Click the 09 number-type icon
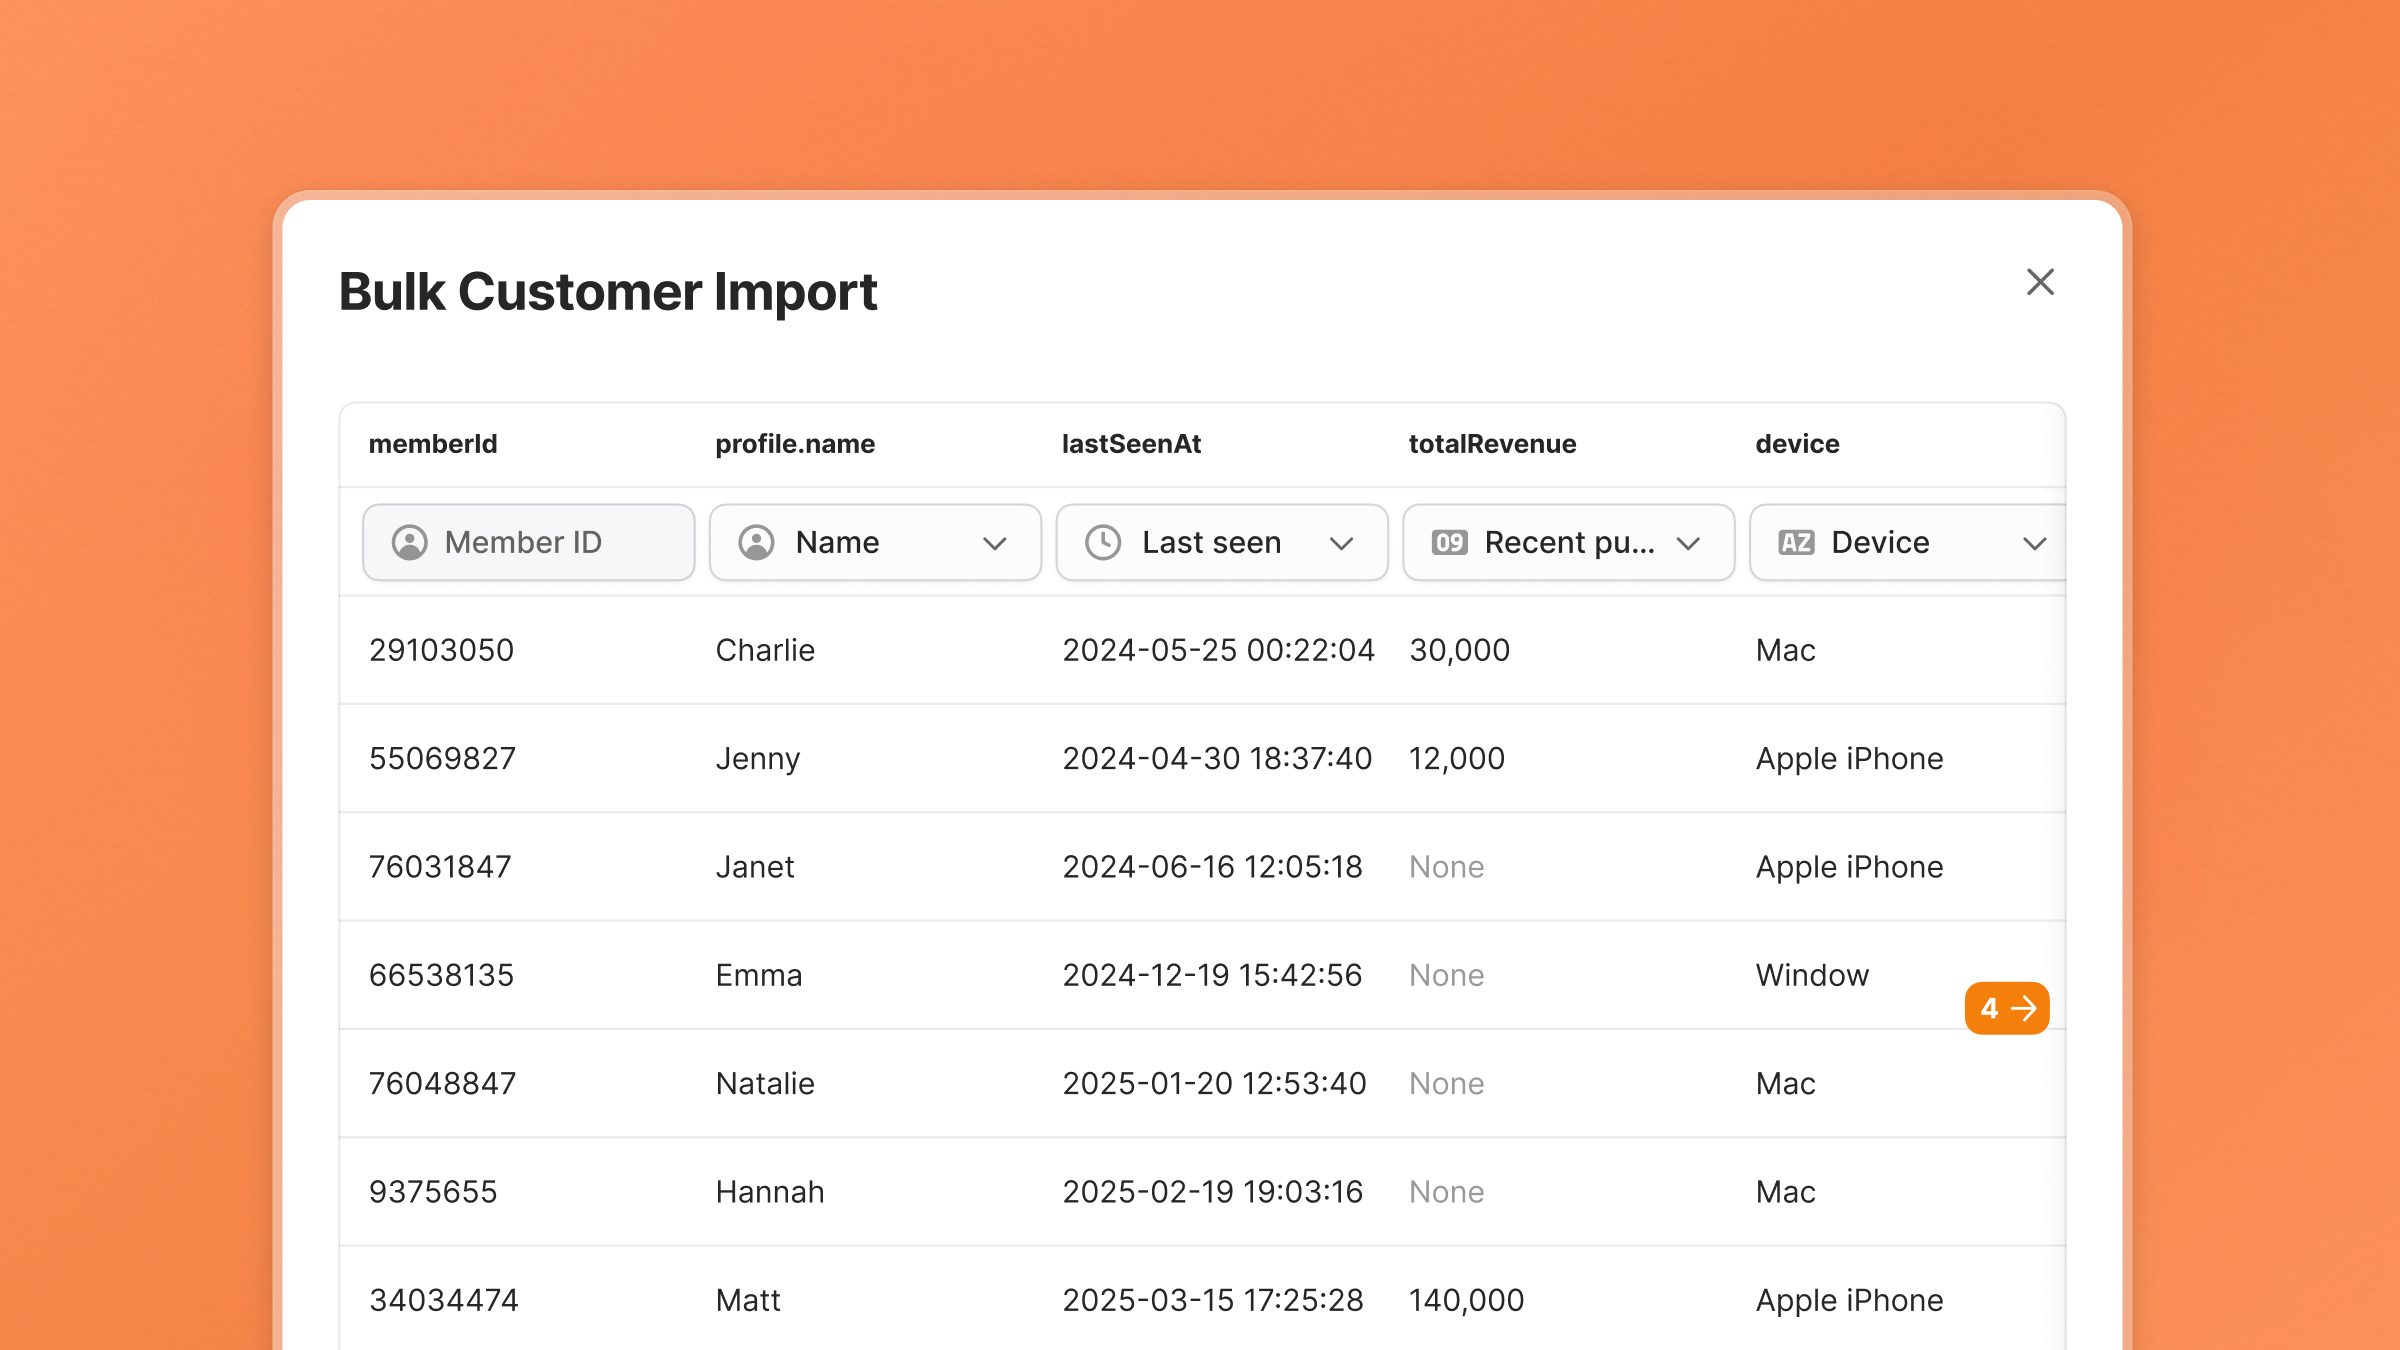Viewport: 2400px width, 1350px height. [1449, 542]
